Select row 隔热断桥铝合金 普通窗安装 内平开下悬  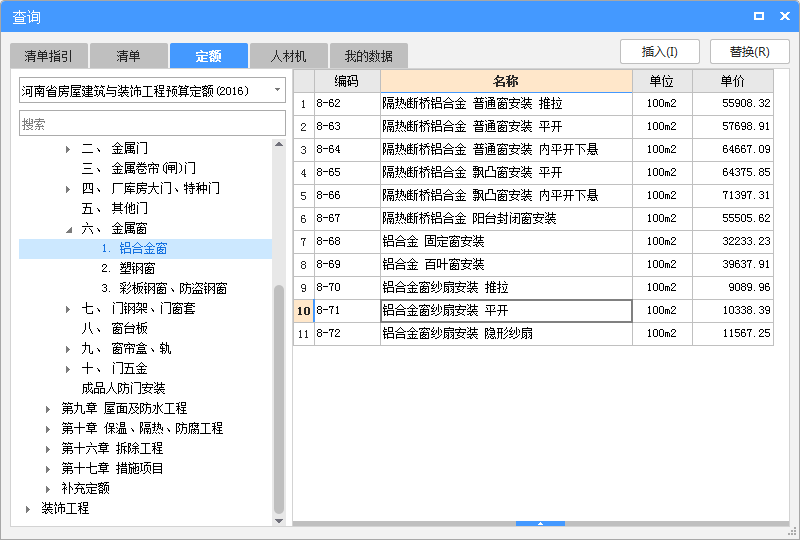(506, 150)
